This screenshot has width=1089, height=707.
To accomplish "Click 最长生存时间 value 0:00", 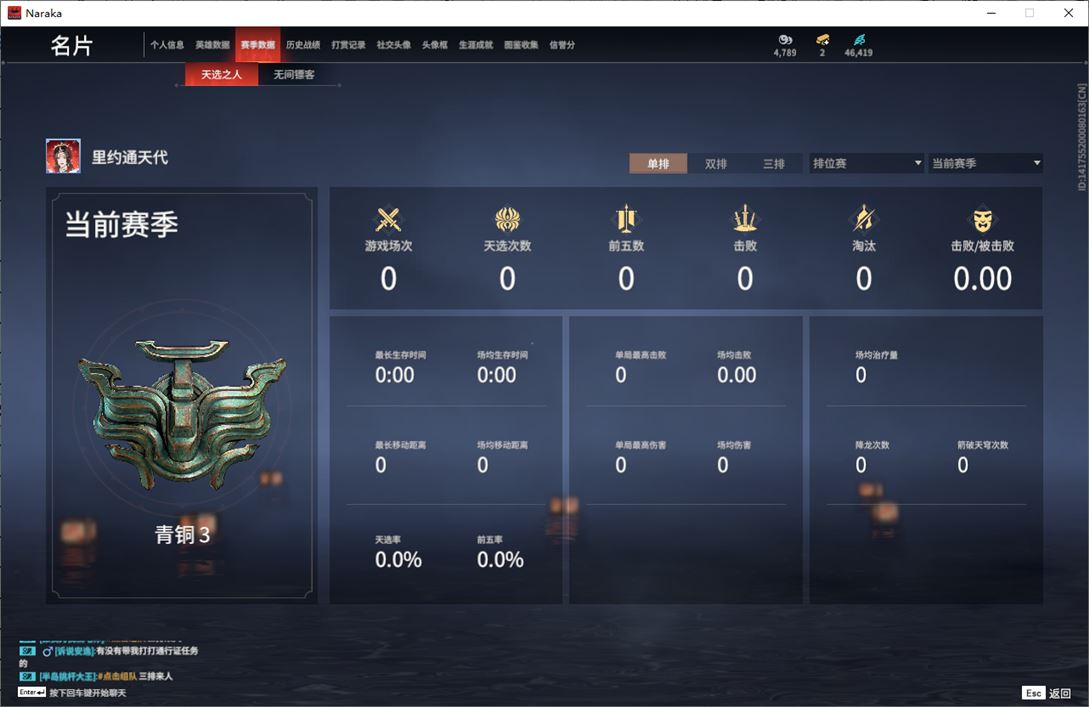I will tap(394, 375).
